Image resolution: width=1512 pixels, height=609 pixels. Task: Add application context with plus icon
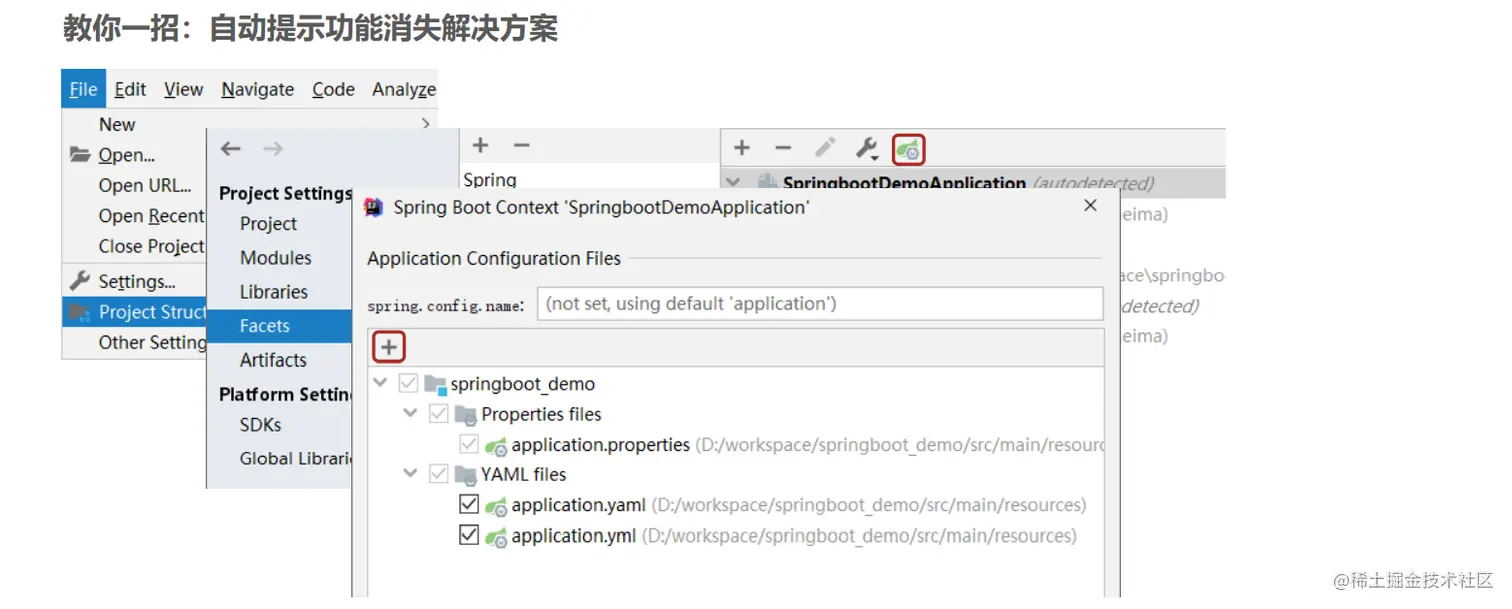click(742, 149)
